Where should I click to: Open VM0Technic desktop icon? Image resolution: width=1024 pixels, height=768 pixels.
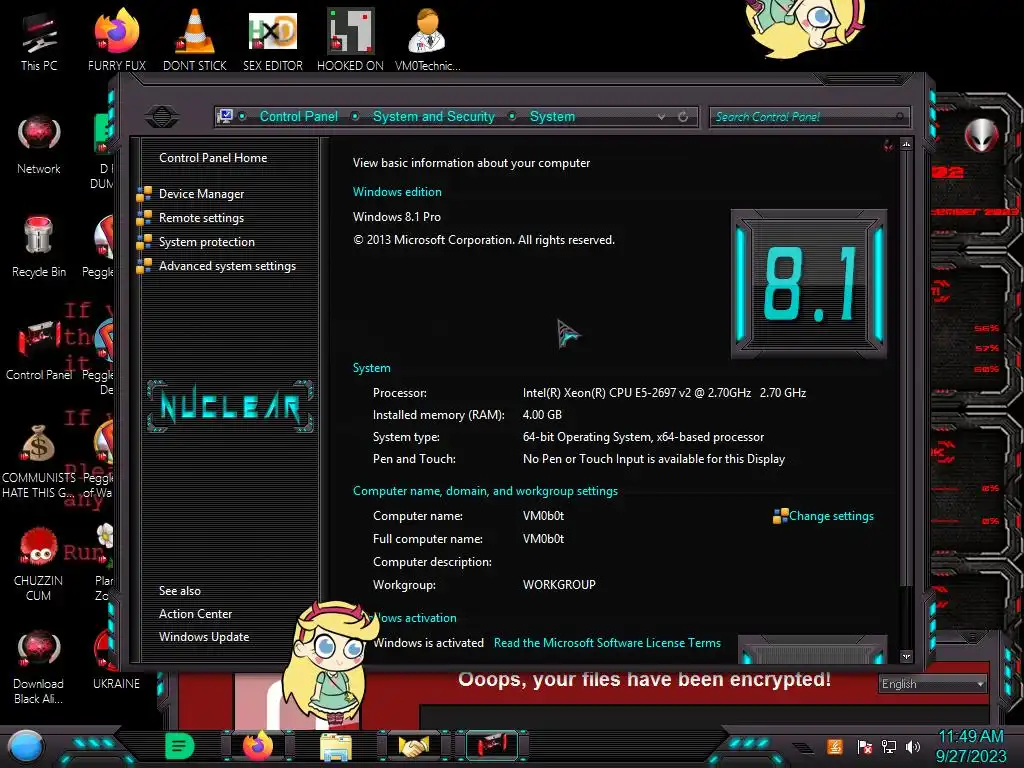click(428, 39)
